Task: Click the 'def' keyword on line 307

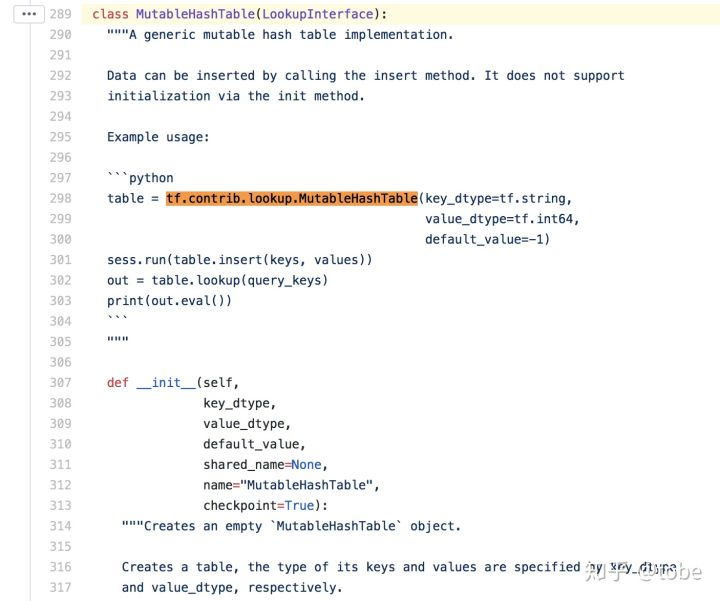Action: click(118, 383)
